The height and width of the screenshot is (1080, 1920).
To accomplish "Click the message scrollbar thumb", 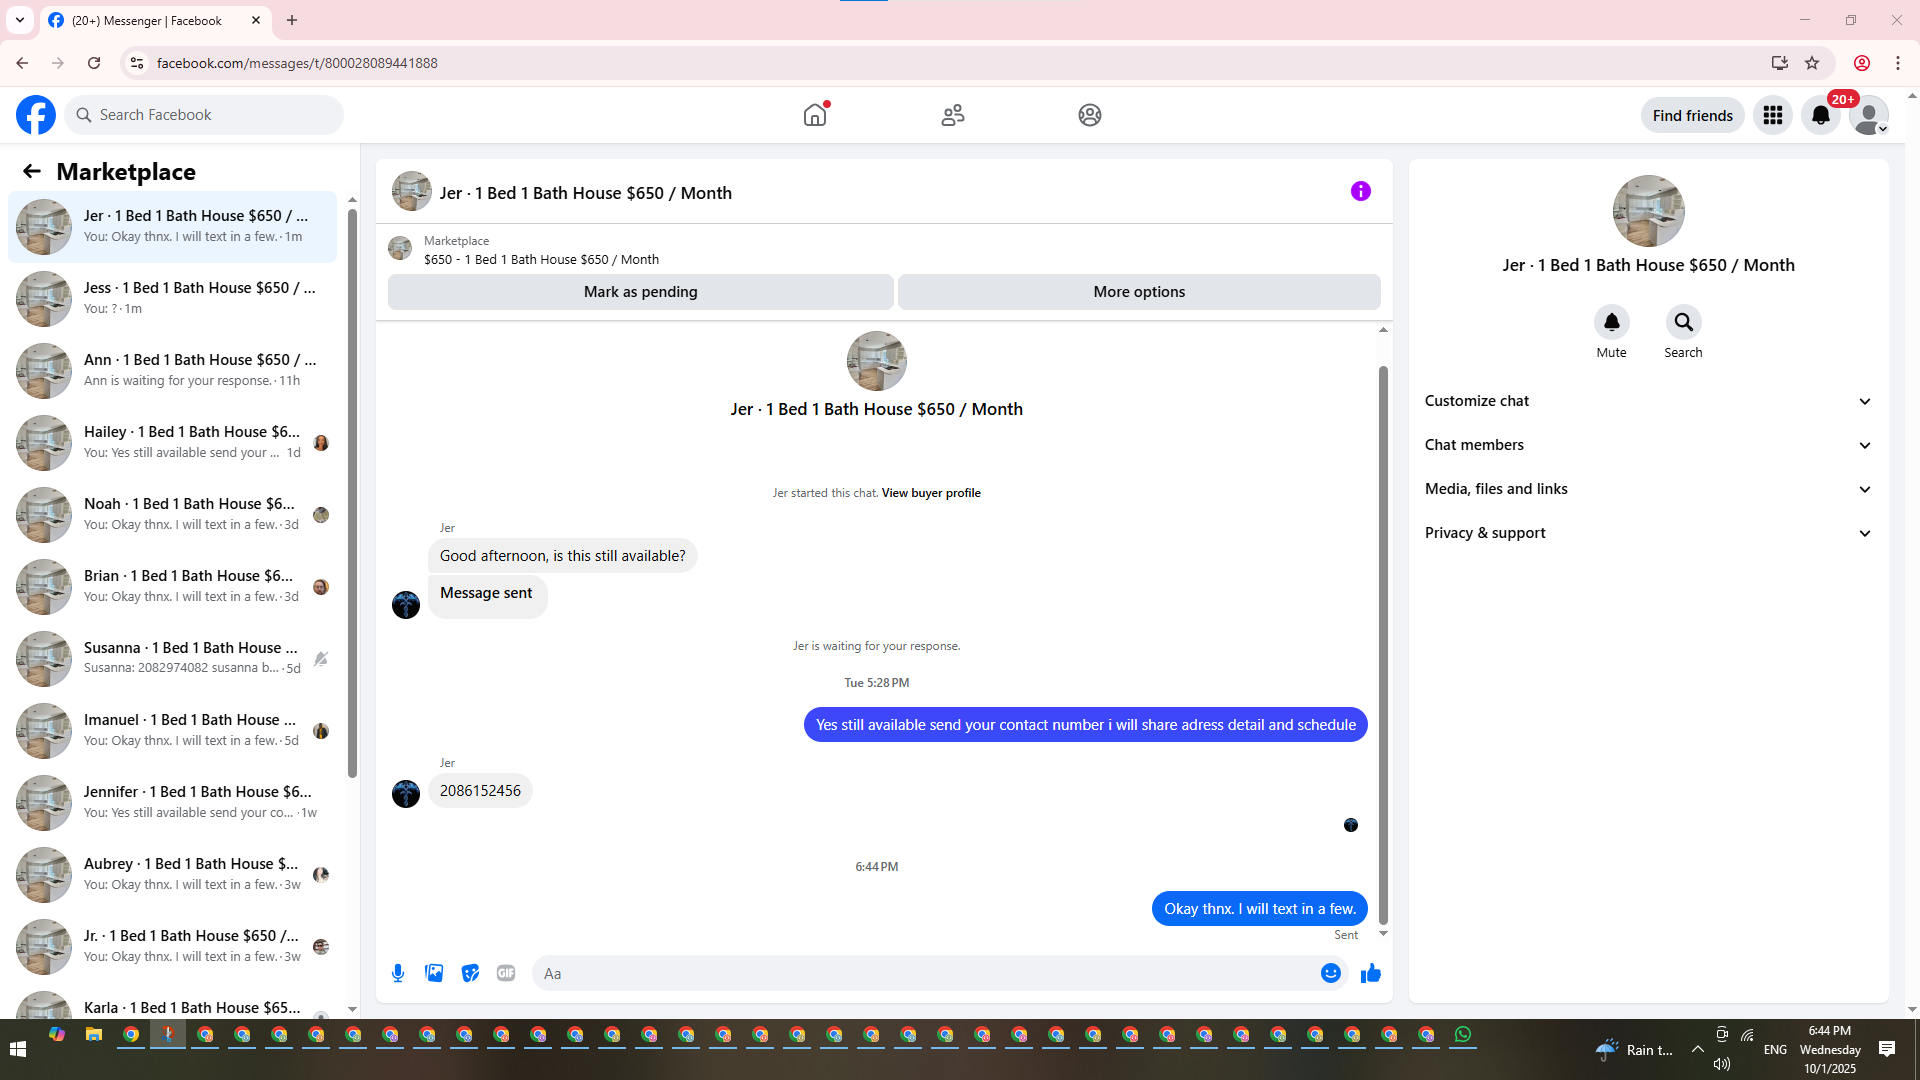I will click(1383, 645).
